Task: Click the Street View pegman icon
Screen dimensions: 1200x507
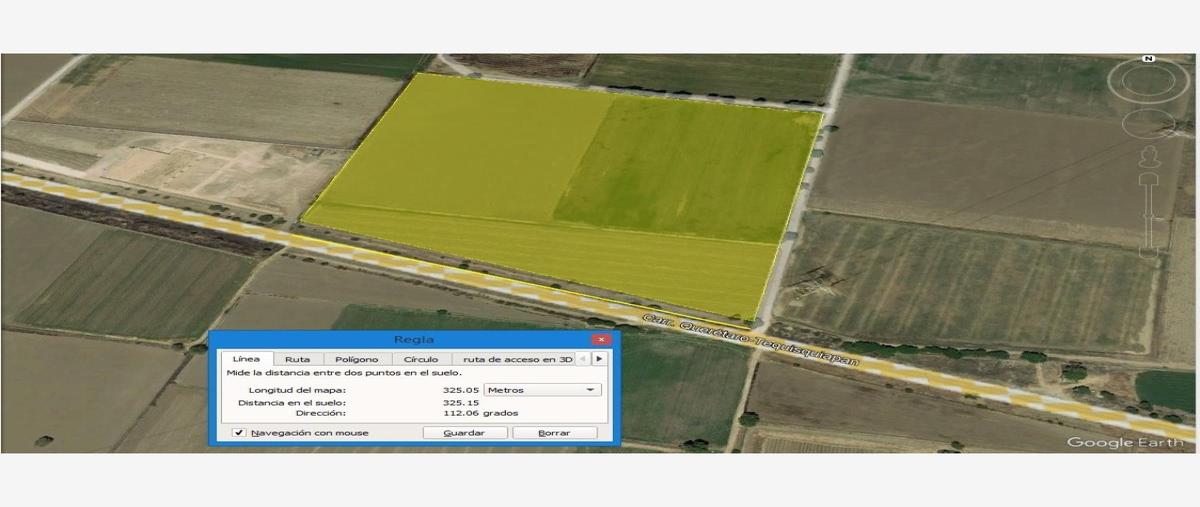Action: click(x=1148, y=156)
